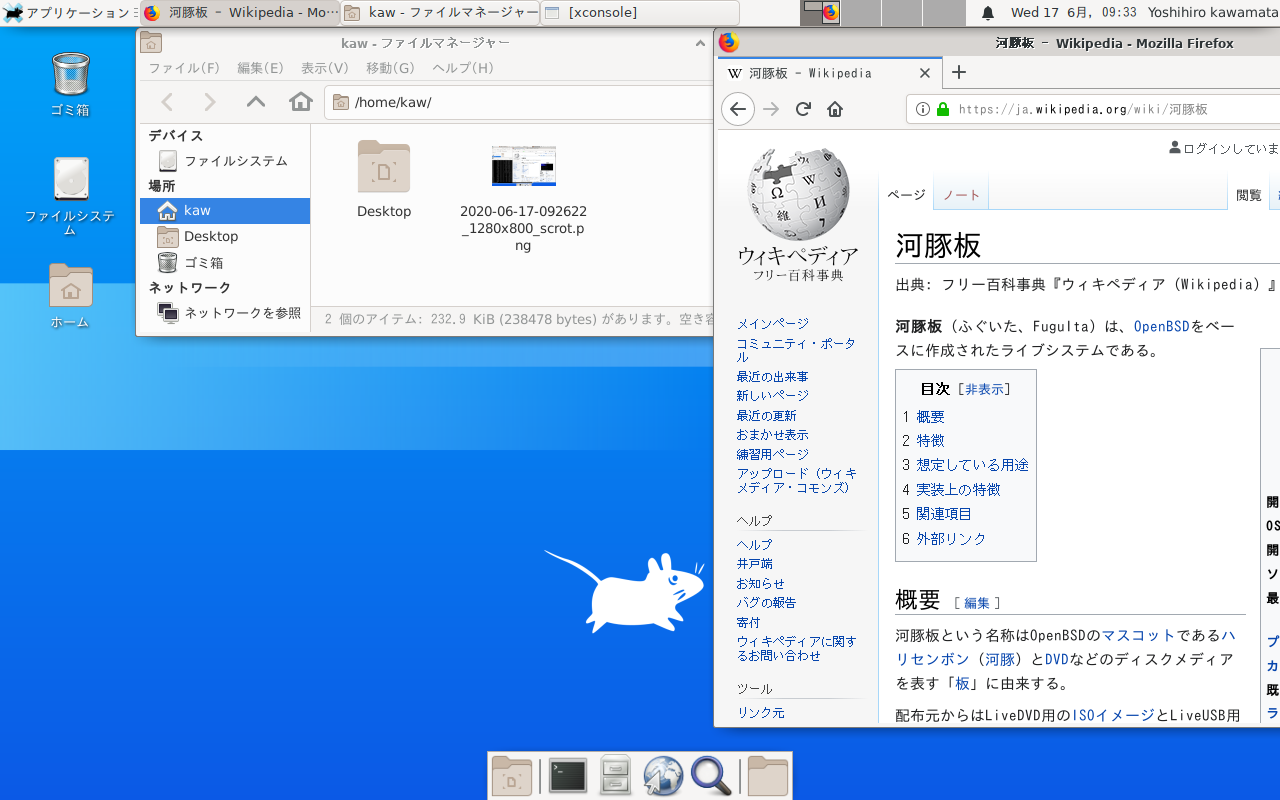Launch web browser globe icon in dock

[x=663, y=776]
